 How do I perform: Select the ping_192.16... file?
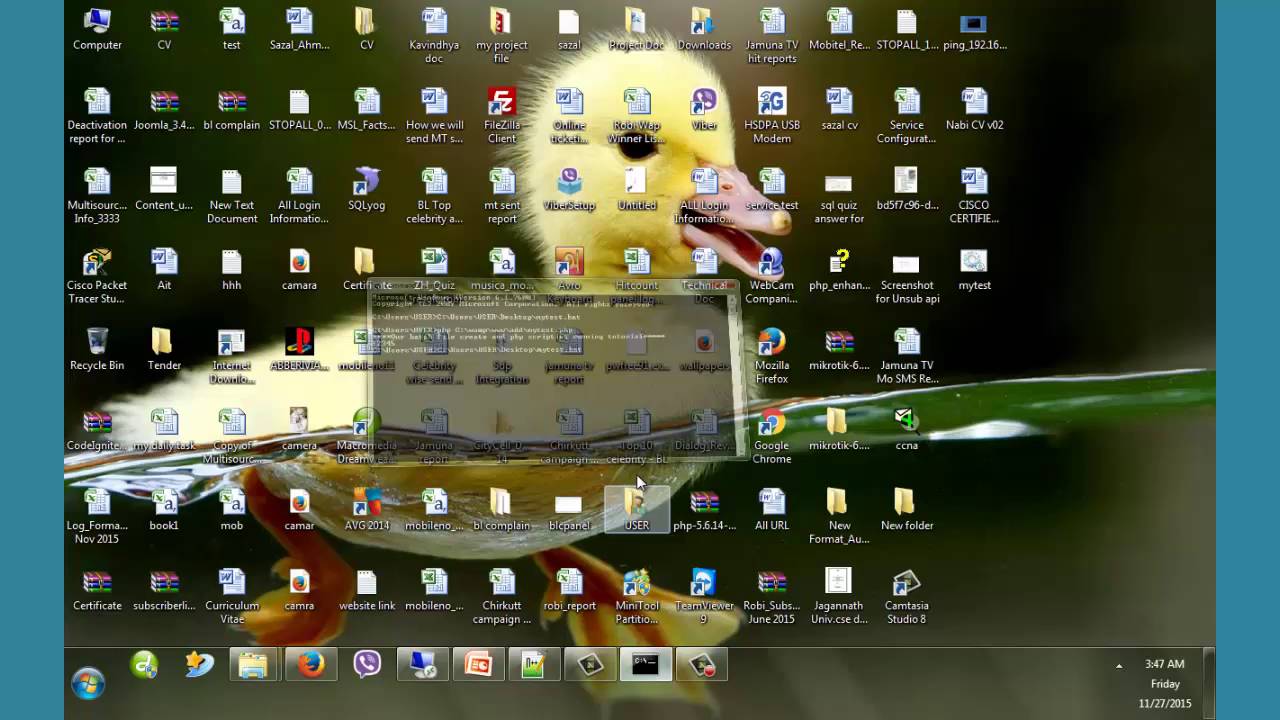point(974,30)
